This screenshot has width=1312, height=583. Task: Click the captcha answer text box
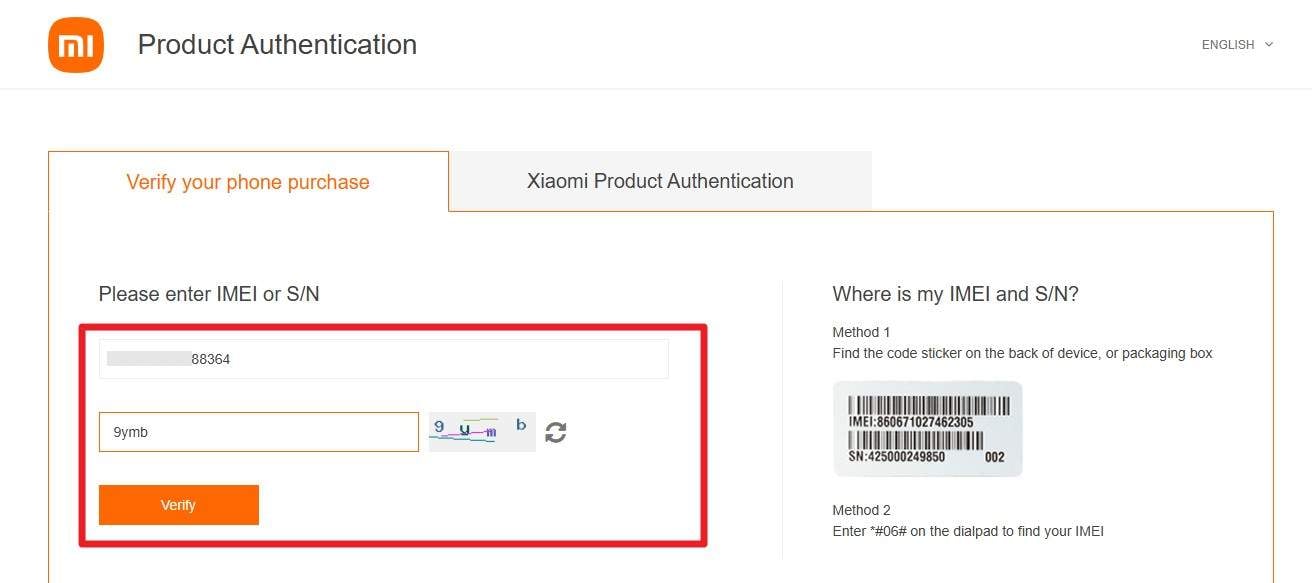pyautogui.click(x=258, y=431)
